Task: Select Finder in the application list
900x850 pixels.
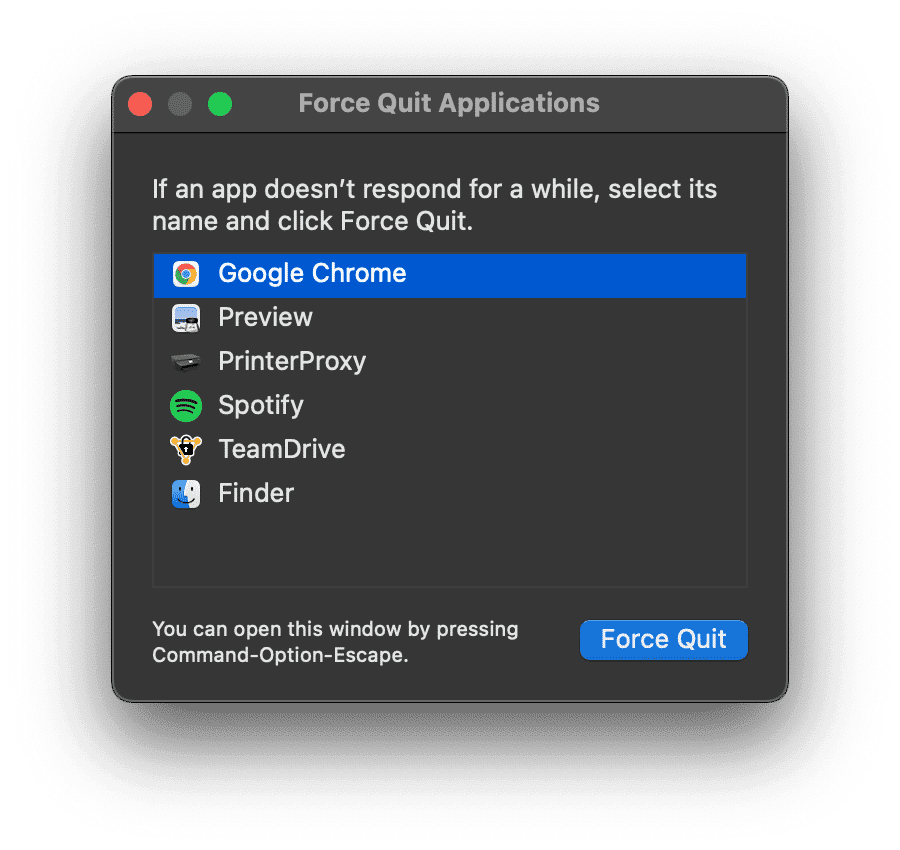Action: click(256, 493)
